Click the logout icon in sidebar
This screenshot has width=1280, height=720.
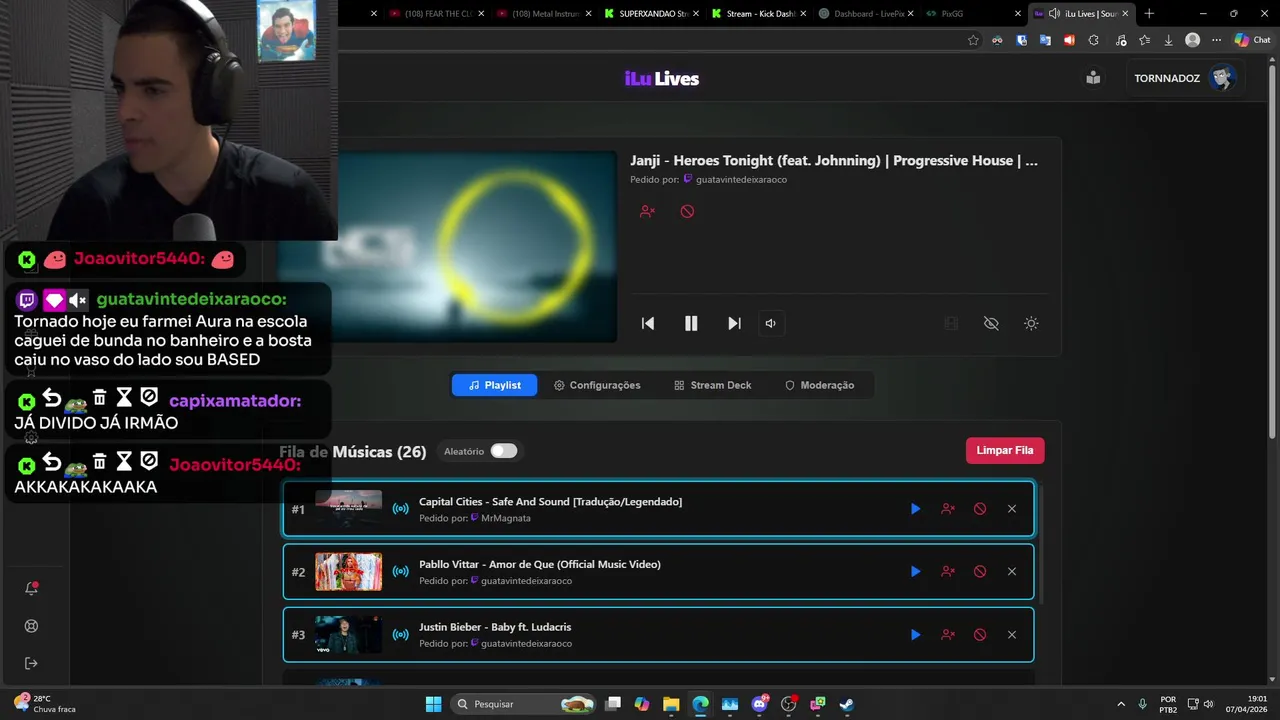[31, 663]
